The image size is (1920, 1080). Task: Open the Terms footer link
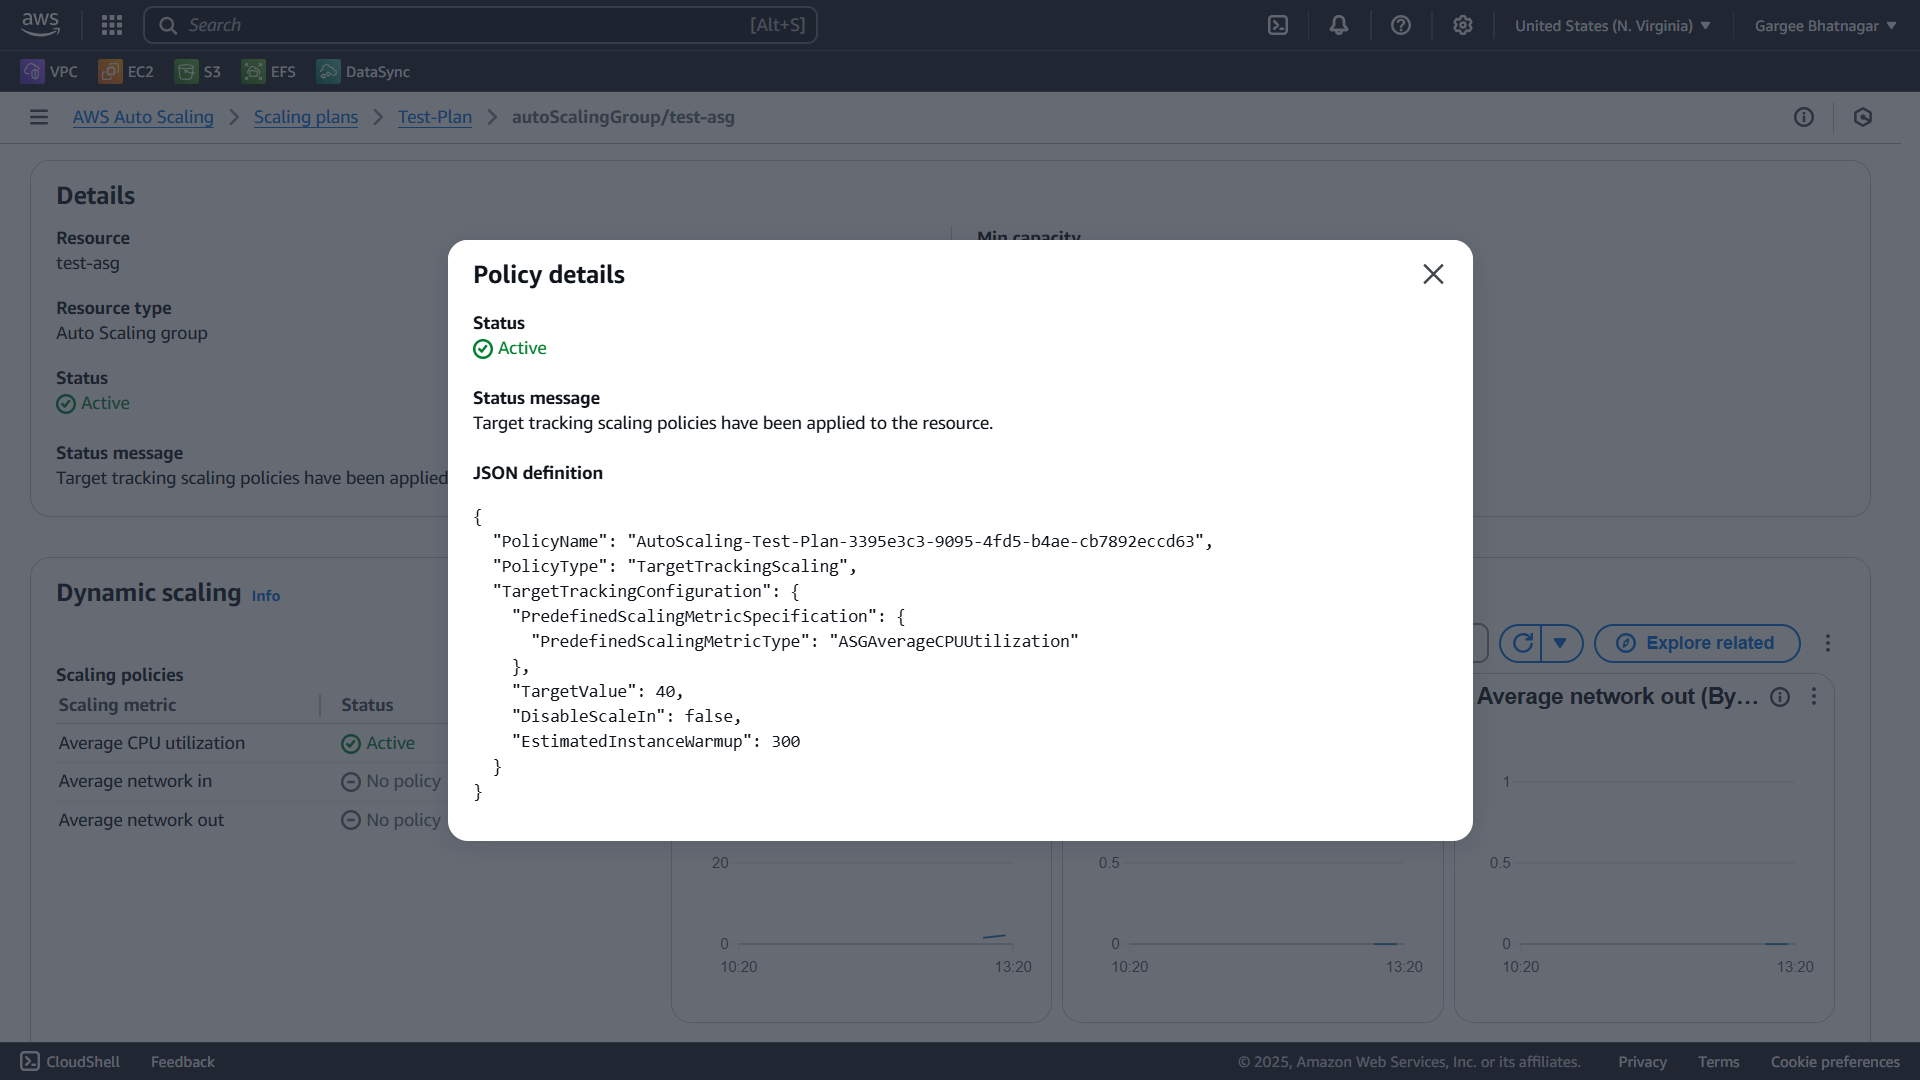[1718, 1062]
